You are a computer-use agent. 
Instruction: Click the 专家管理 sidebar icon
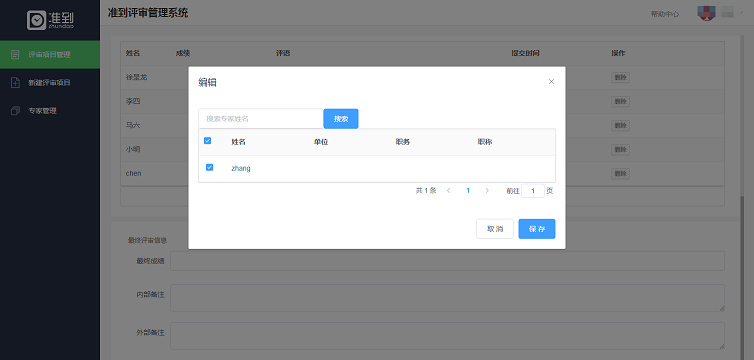point(15,111)
